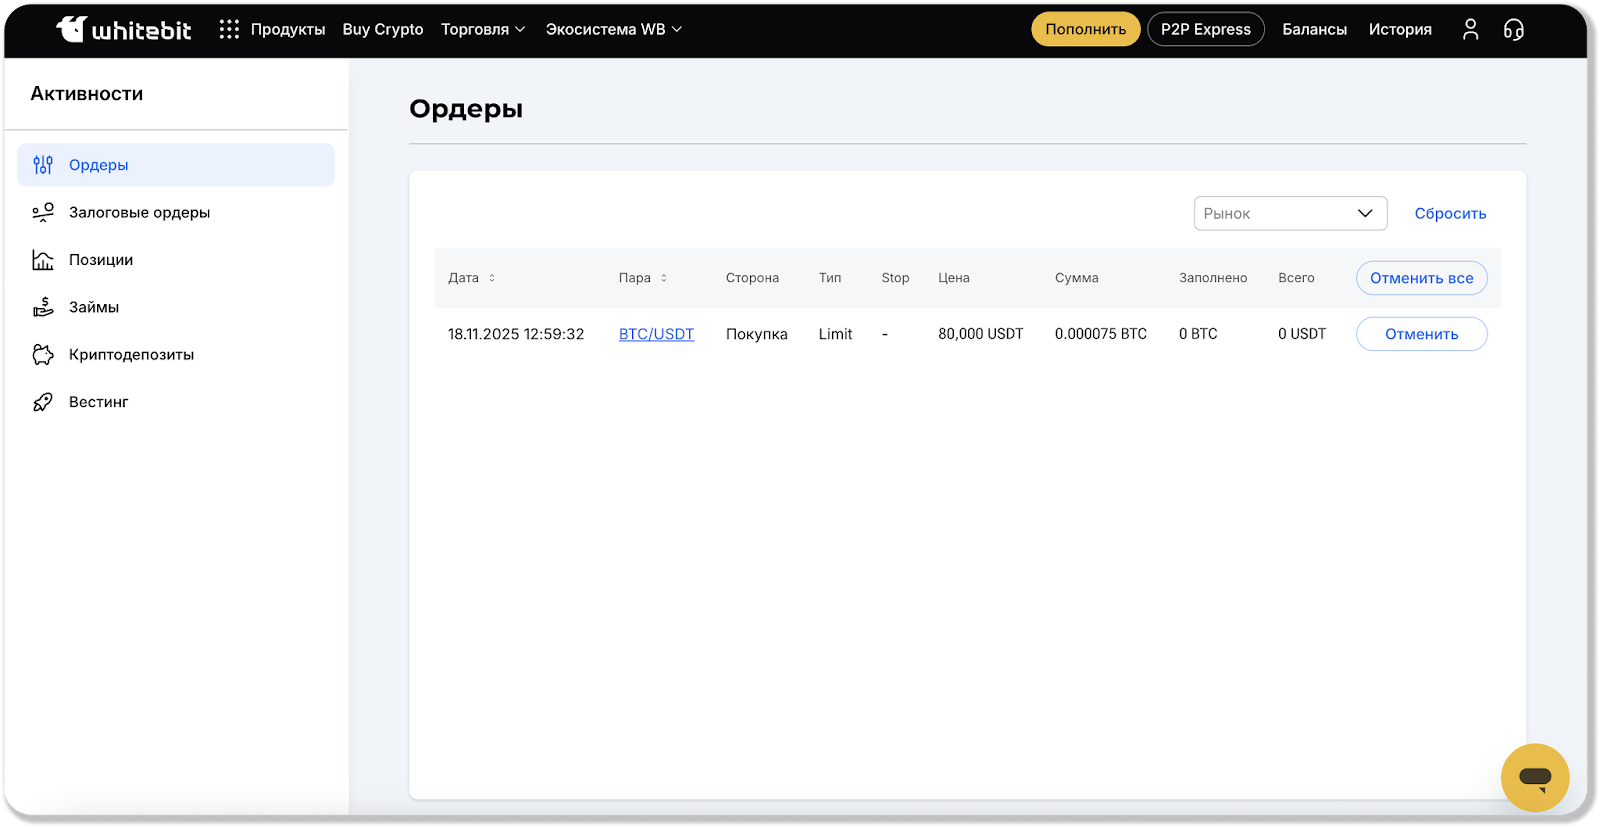Click the headset support icon

coord(1514,30)
